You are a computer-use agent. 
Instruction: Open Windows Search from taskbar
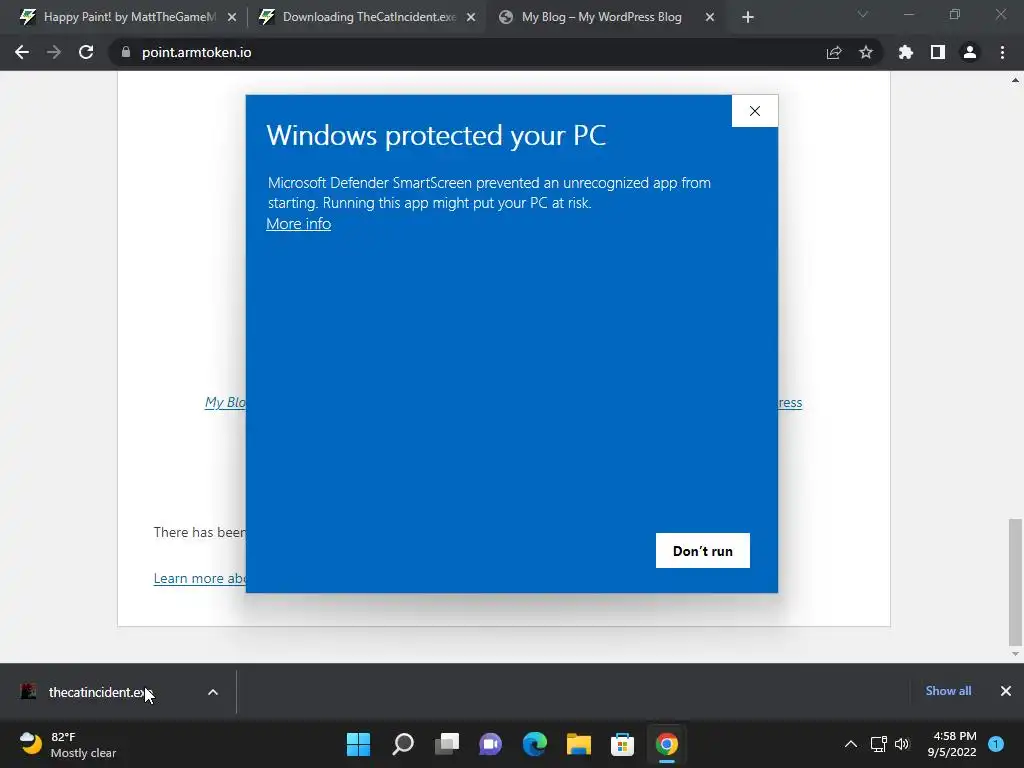pos(402,744)
